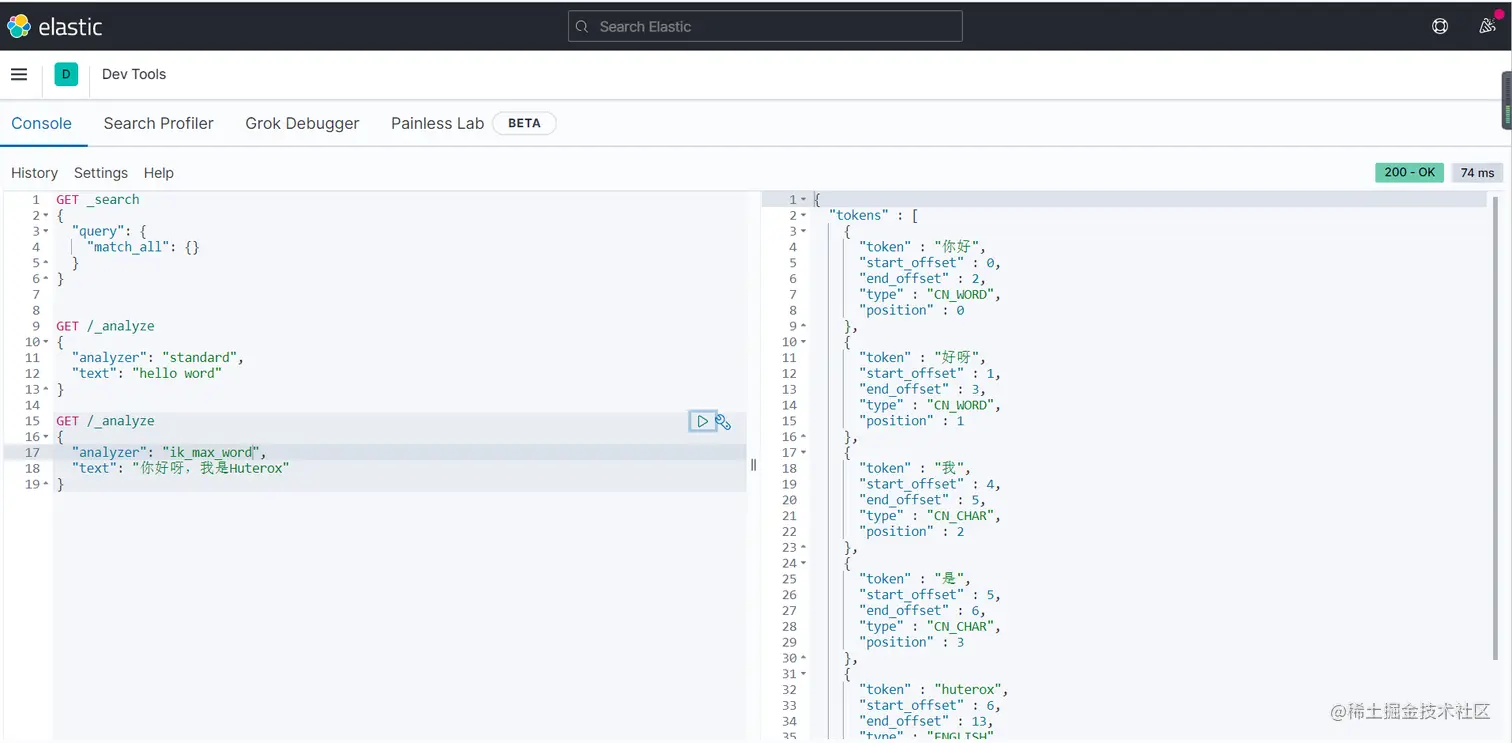
Task: Click the first "type" : "CN_WORD" line
Action: pos(930,295)
